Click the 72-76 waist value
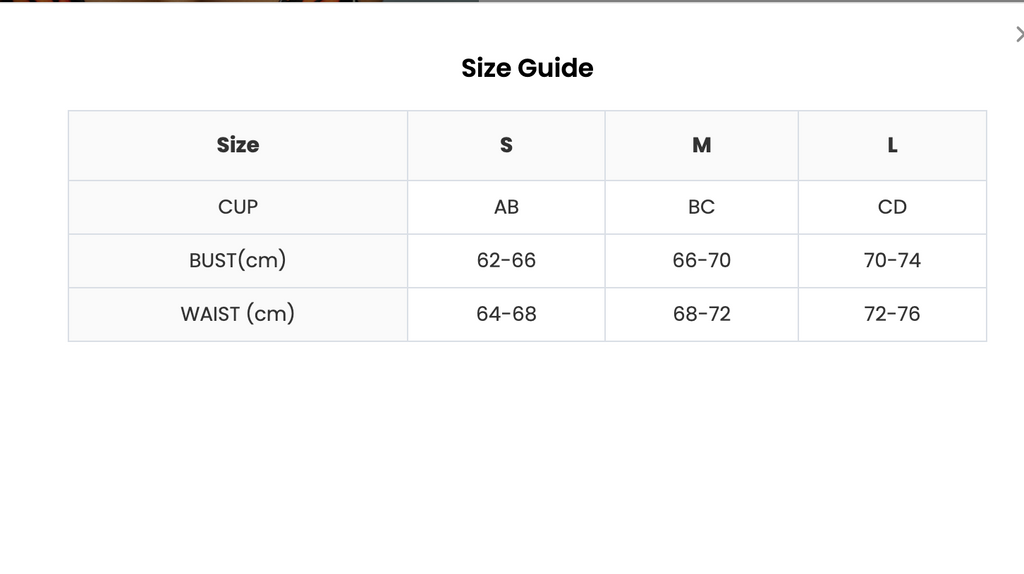1024x574 pixels. [x=892, y=314]
